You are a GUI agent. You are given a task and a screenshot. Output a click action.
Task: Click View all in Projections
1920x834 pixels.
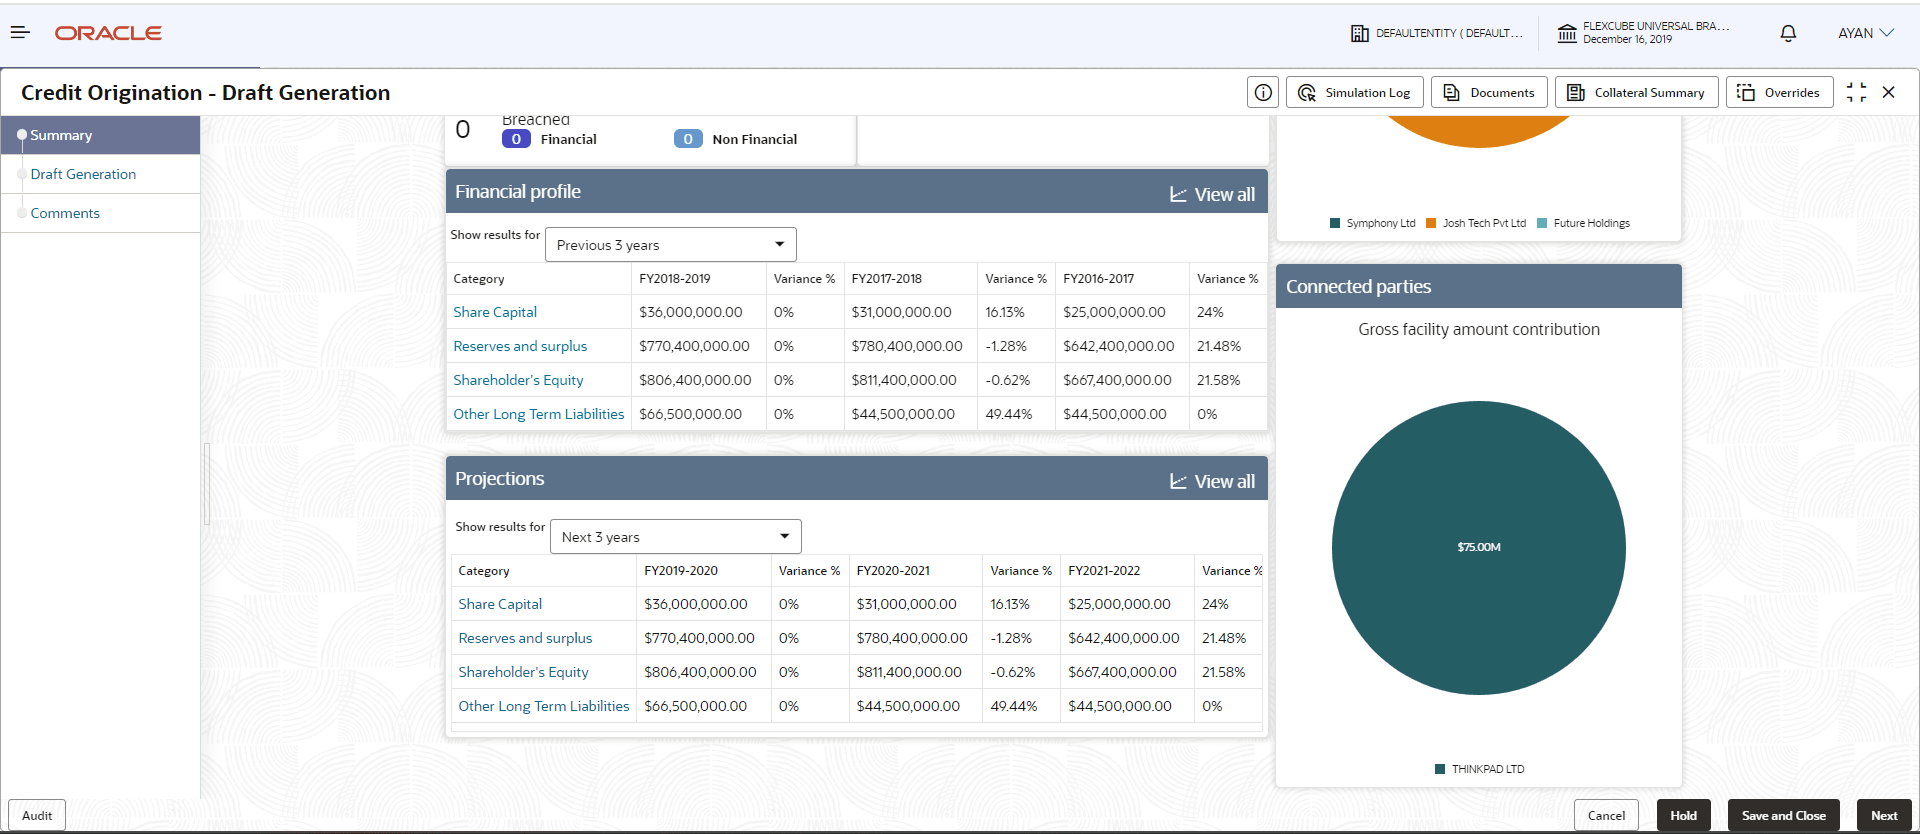click(1212, 481)
